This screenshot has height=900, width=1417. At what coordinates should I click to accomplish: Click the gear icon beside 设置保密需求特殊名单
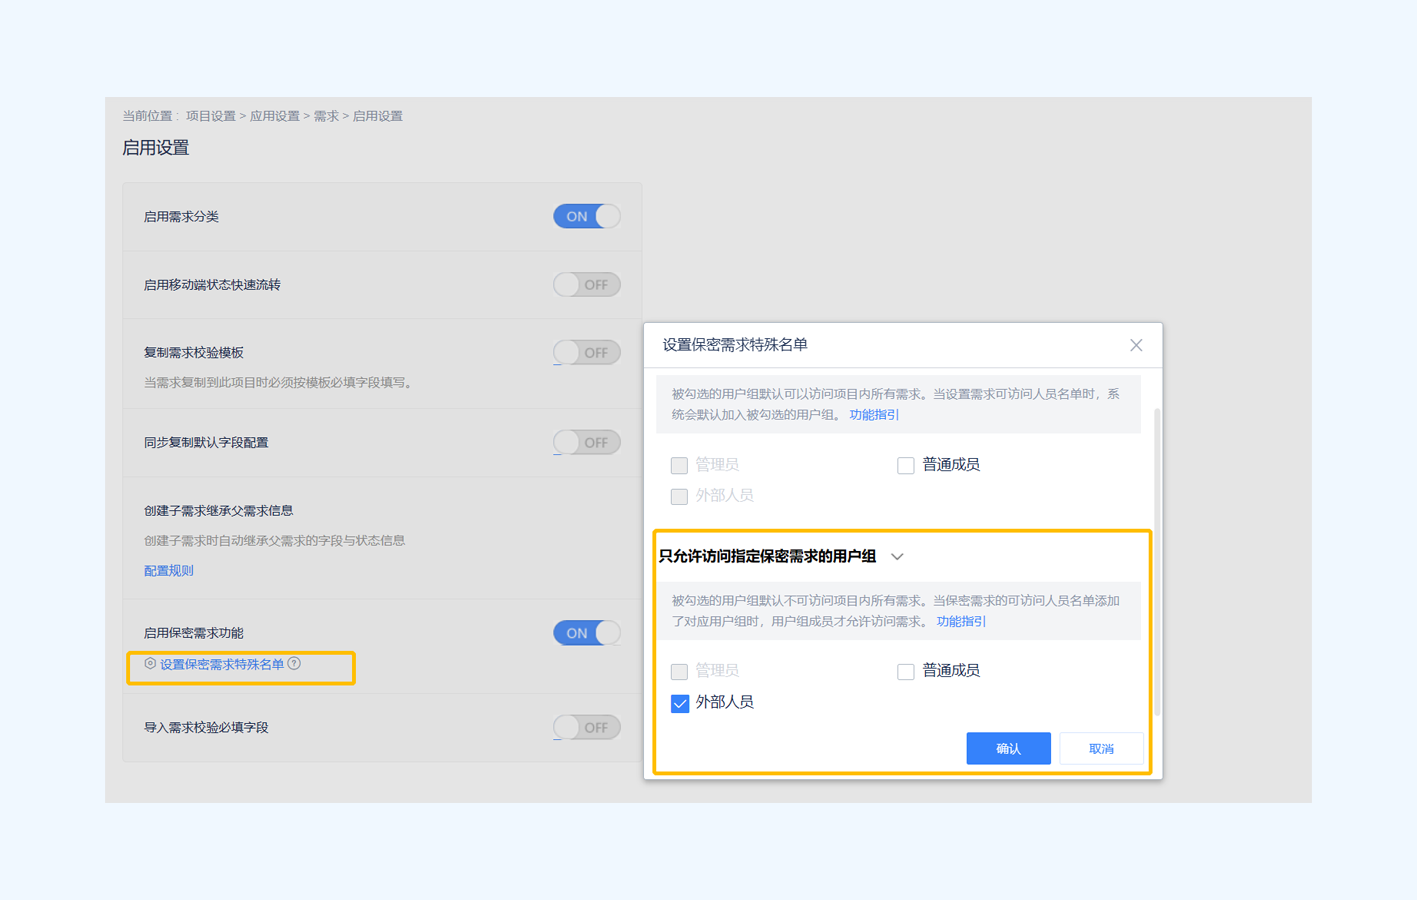[x=150, y=664]
